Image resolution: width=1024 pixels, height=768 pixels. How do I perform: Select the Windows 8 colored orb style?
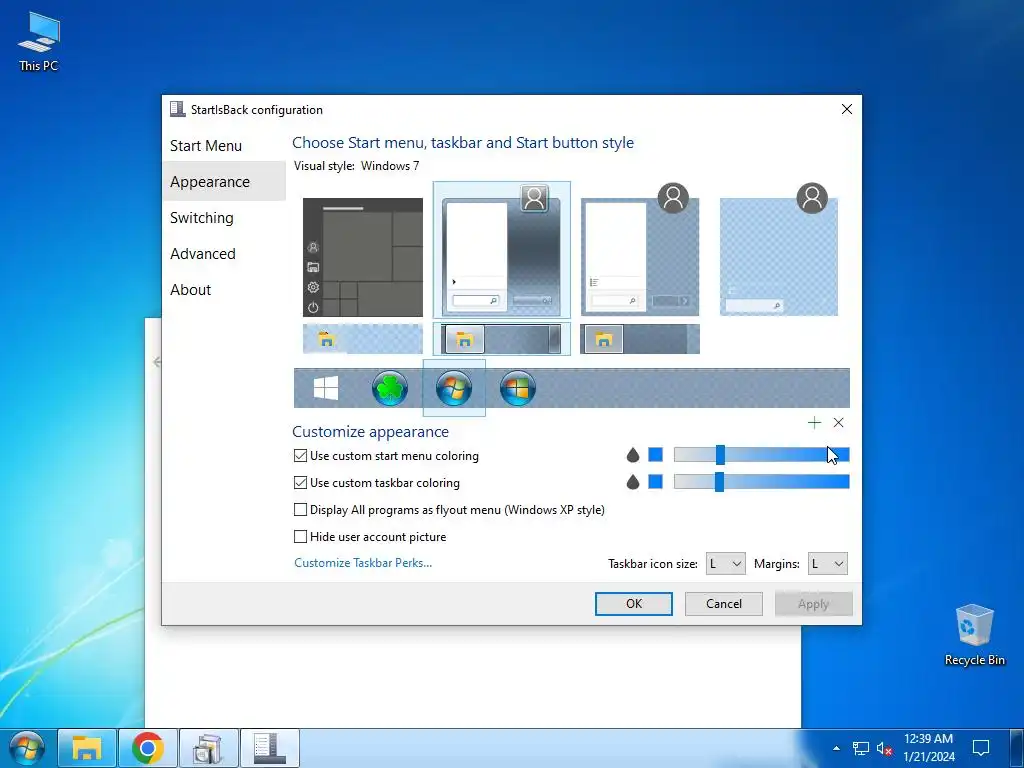pyautogui.click(x=518, y=389)
